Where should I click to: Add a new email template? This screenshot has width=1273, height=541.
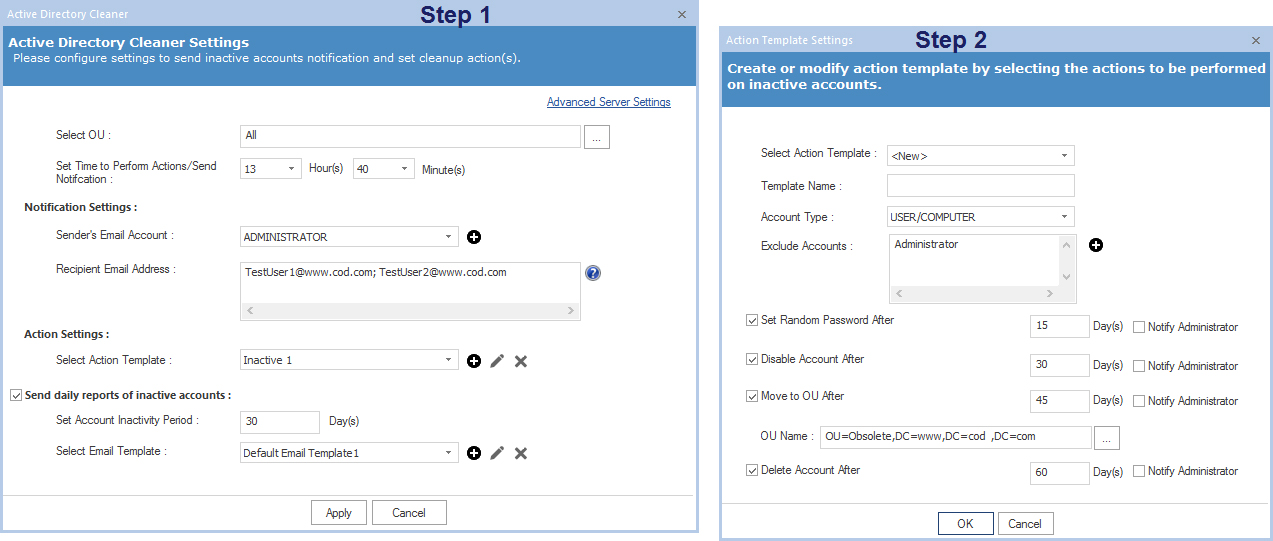pos(474,453)
